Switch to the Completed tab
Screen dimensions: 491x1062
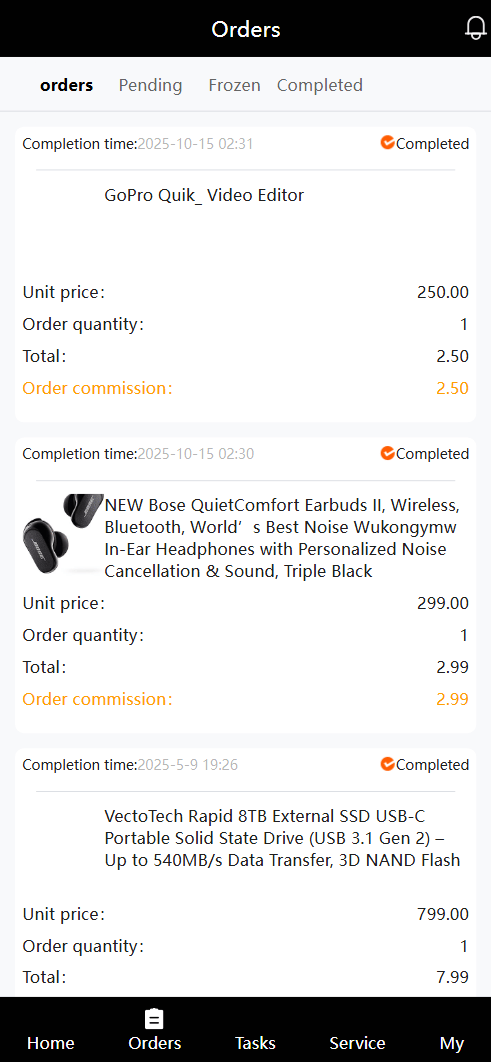pos(320,85)
